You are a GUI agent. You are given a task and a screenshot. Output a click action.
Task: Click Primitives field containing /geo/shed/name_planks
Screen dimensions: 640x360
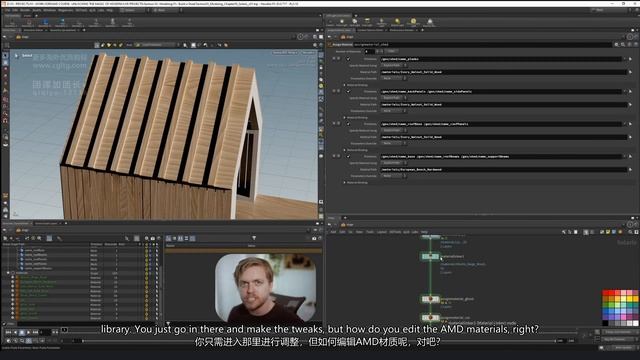tap(501, 59)
